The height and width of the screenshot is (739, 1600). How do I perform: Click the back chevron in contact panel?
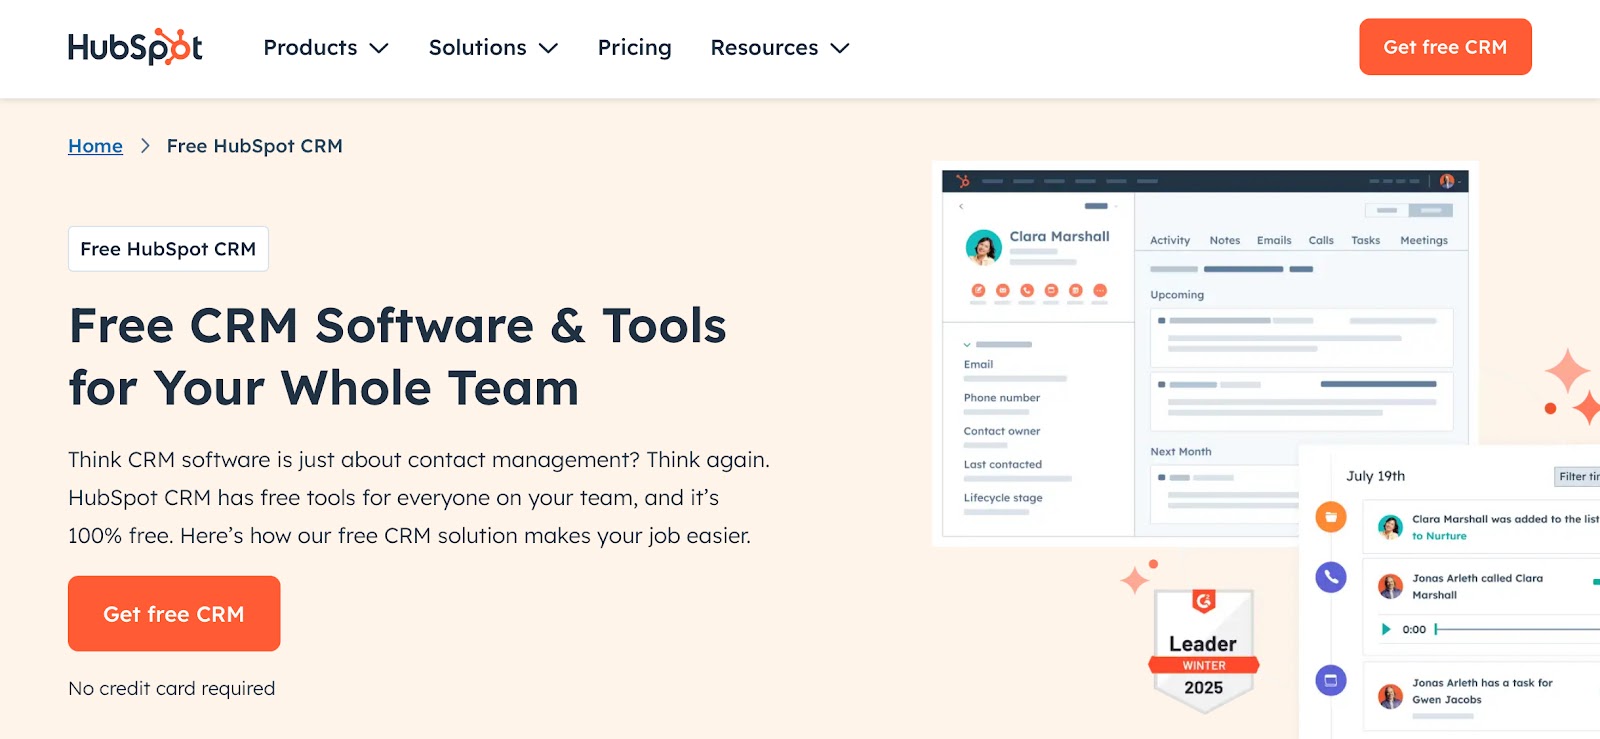click(961, 206)
